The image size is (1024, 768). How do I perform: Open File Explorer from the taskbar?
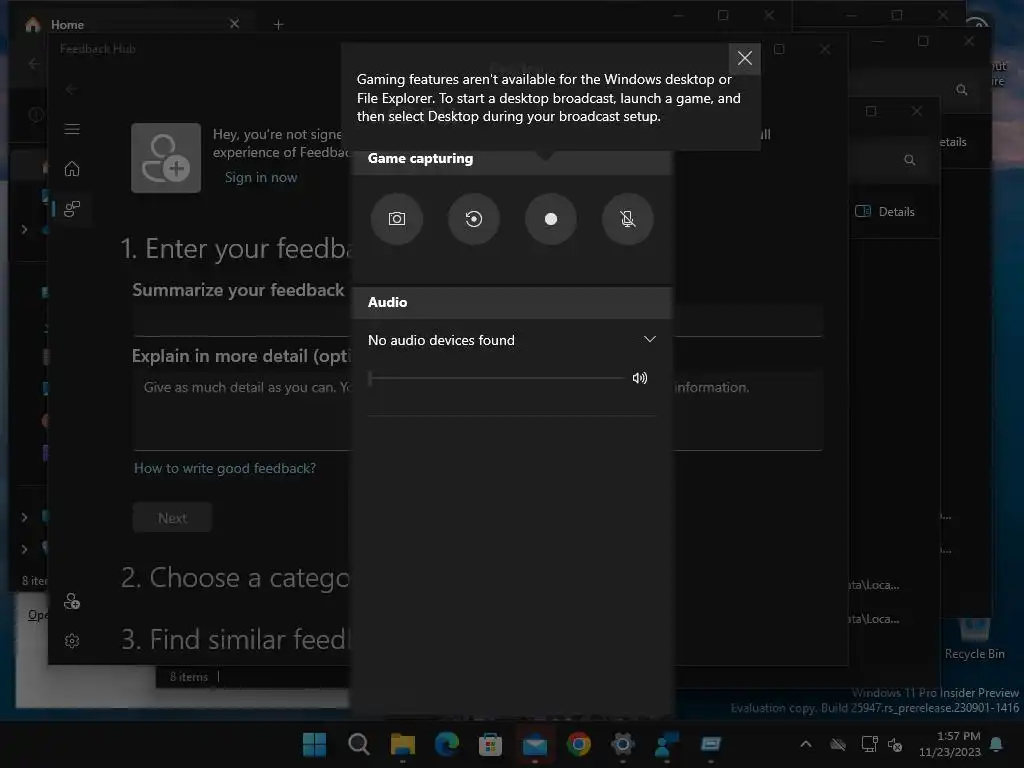pyautogui.click(x=402, y=744)
